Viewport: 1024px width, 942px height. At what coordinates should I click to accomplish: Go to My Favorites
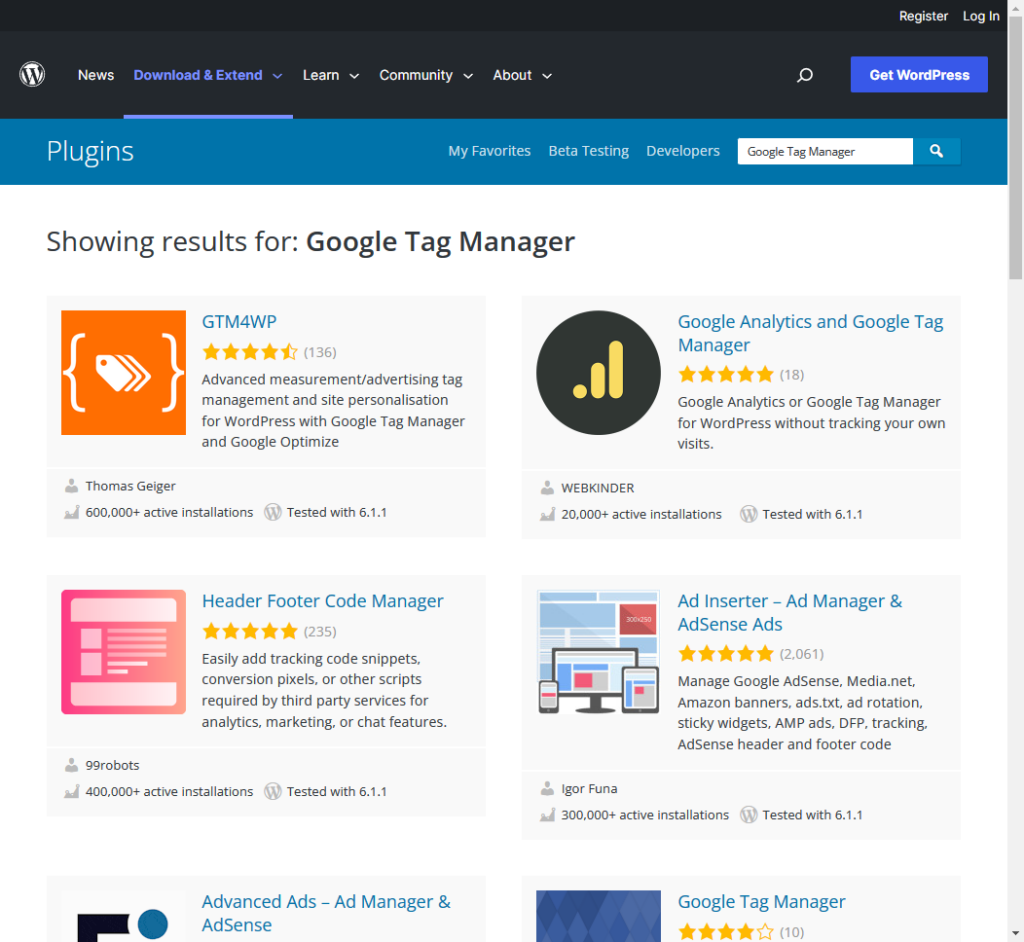coord(489,151)
